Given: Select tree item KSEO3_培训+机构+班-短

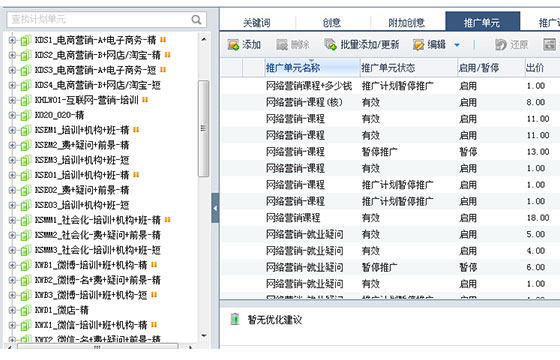Looking at the screenshot, I should point(82,205).
